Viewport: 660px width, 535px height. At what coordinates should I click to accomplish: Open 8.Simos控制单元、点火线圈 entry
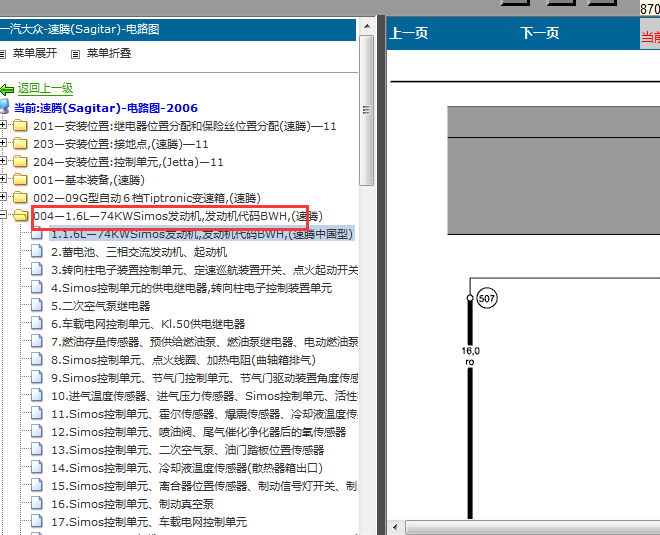(183, 360)
